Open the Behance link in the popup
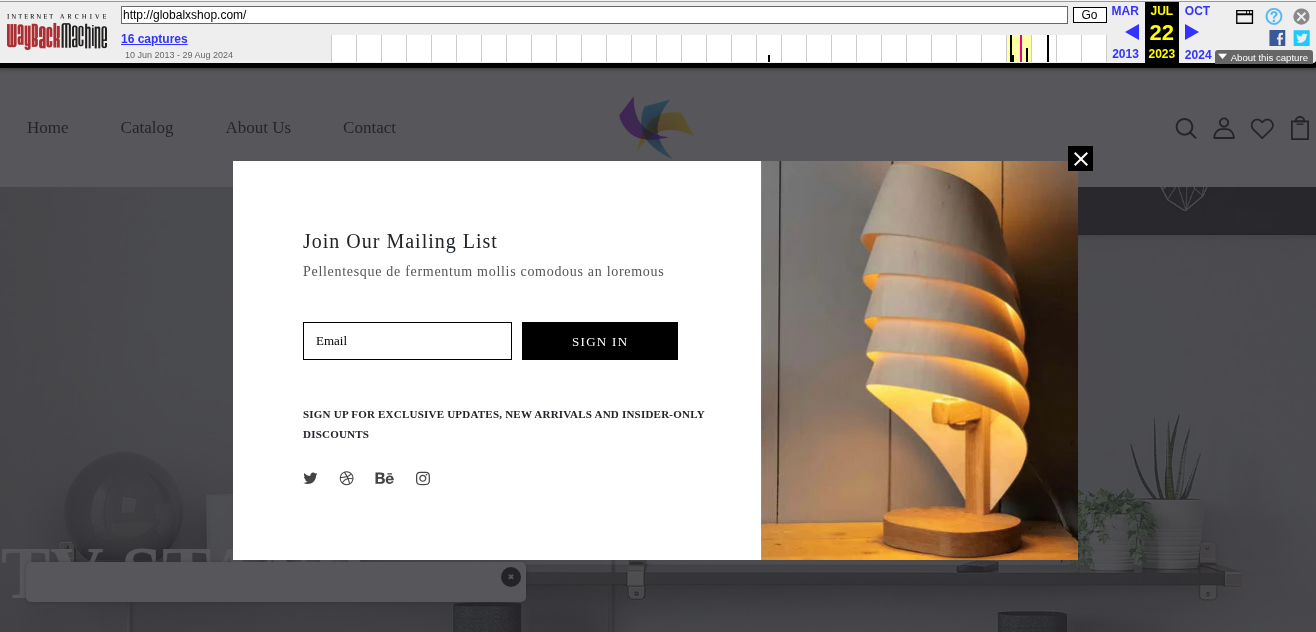This screenshot has width=1316, height=632. [x=384, y=478]
